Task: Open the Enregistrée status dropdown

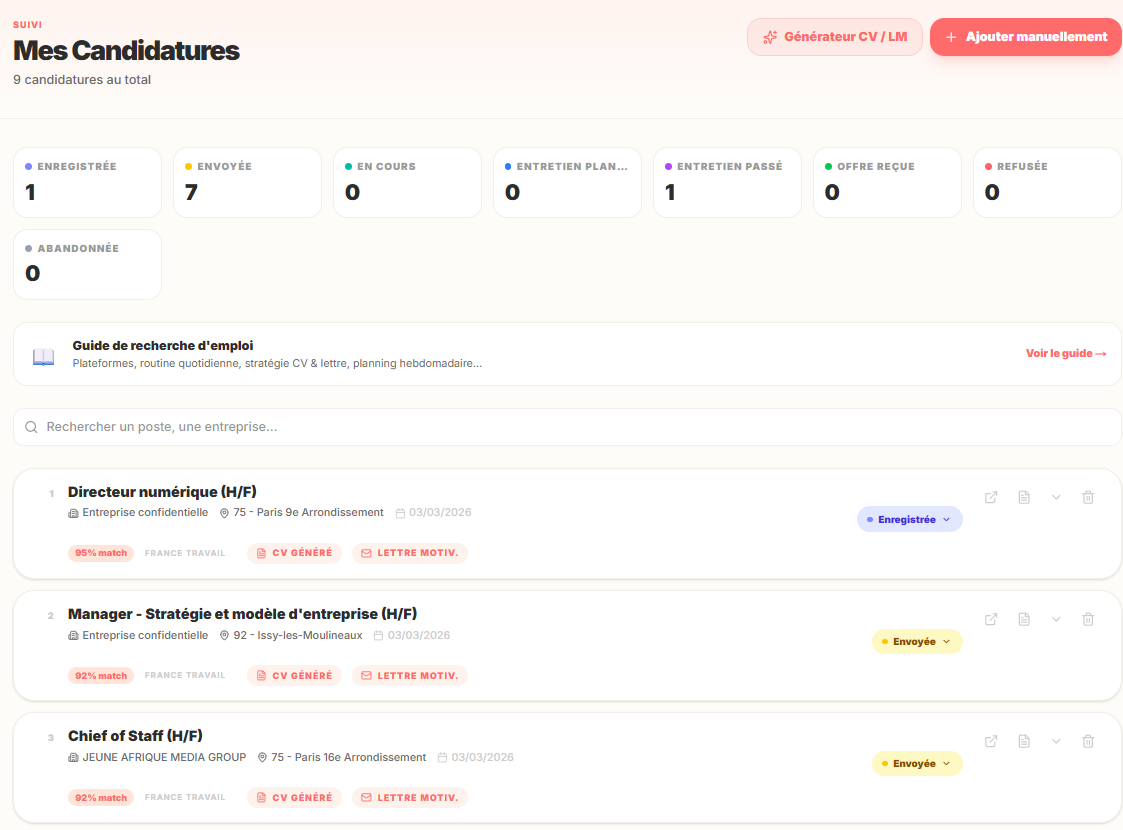Action: click(x=909, y=519)
